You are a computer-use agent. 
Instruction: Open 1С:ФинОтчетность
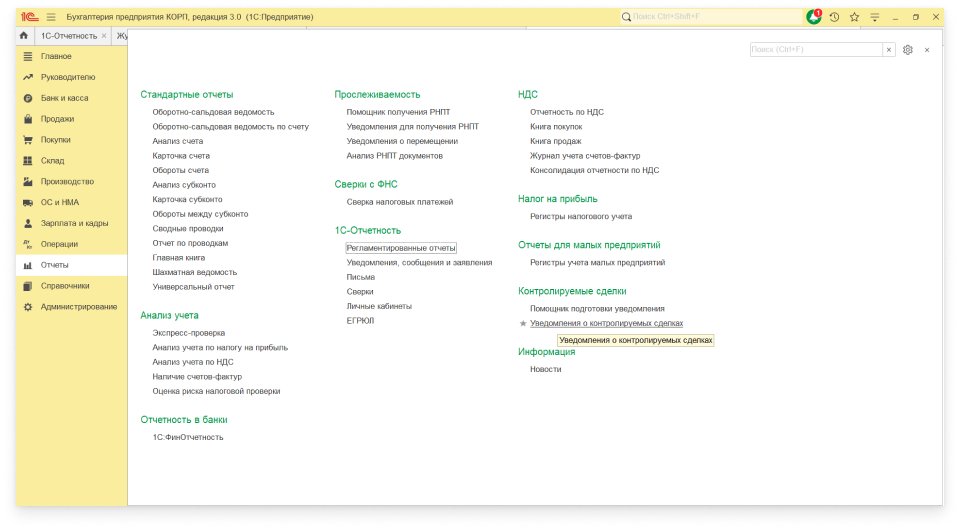(x=188, y=437)
